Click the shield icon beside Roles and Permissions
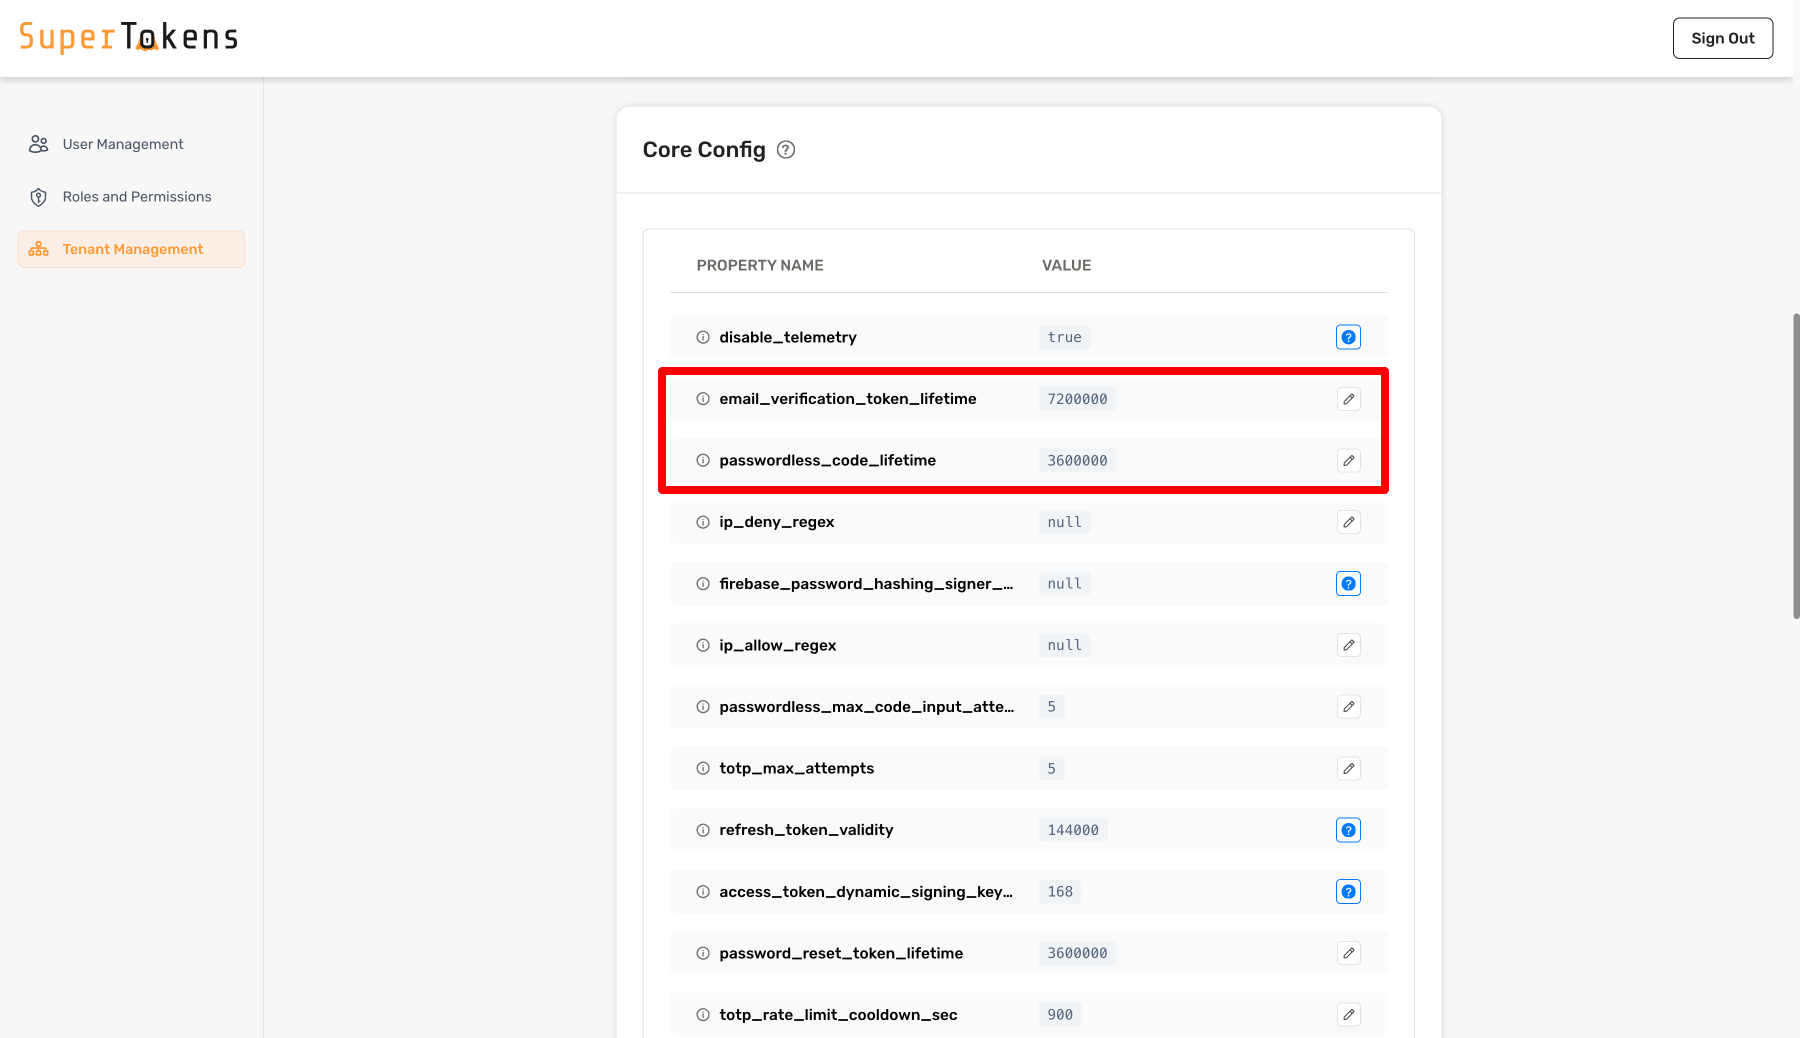This screenshot has height=1038, width=1800. [38, 196]
